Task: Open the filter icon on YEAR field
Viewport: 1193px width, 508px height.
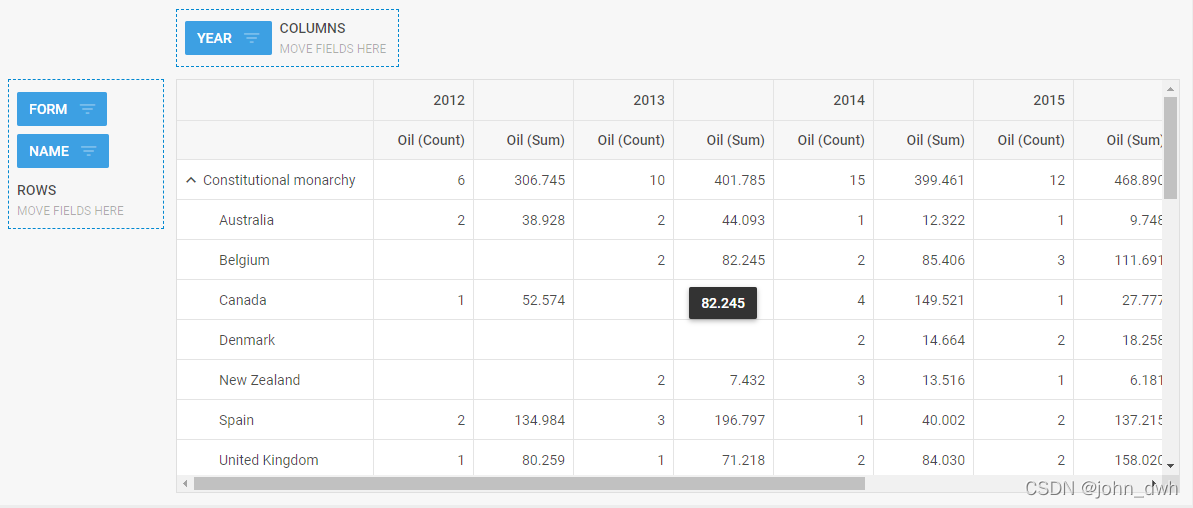Action: (x=252, y=38)
